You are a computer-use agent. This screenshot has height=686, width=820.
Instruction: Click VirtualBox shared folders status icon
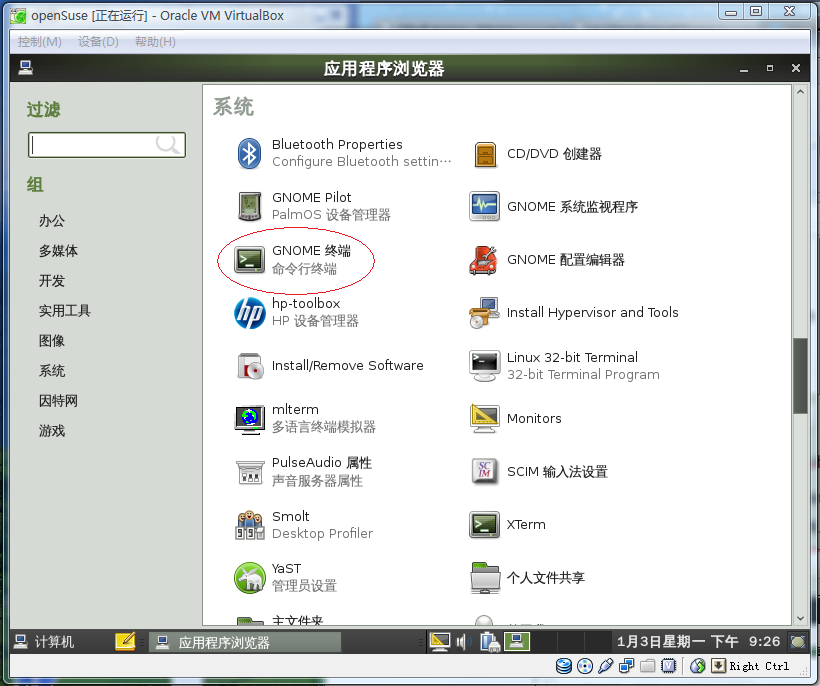tap(647, 666)
